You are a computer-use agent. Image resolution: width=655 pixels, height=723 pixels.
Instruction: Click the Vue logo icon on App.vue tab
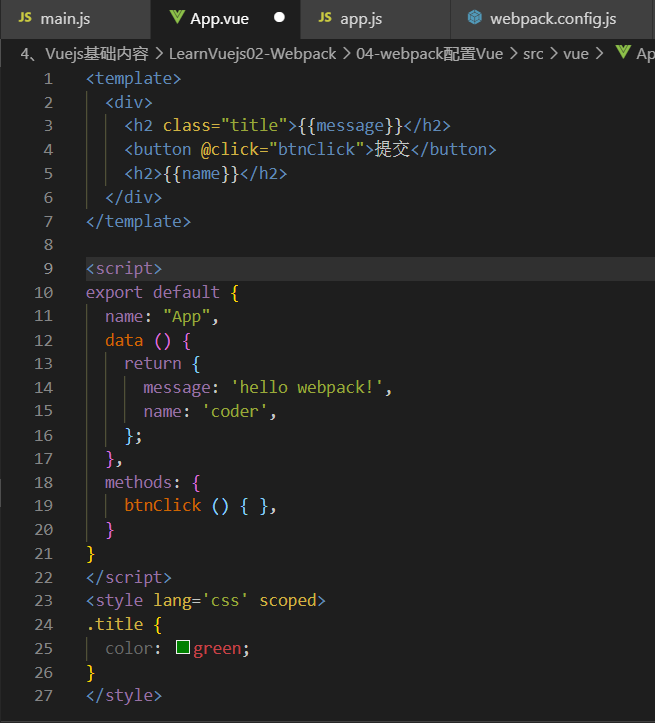(x=177, y=18)
